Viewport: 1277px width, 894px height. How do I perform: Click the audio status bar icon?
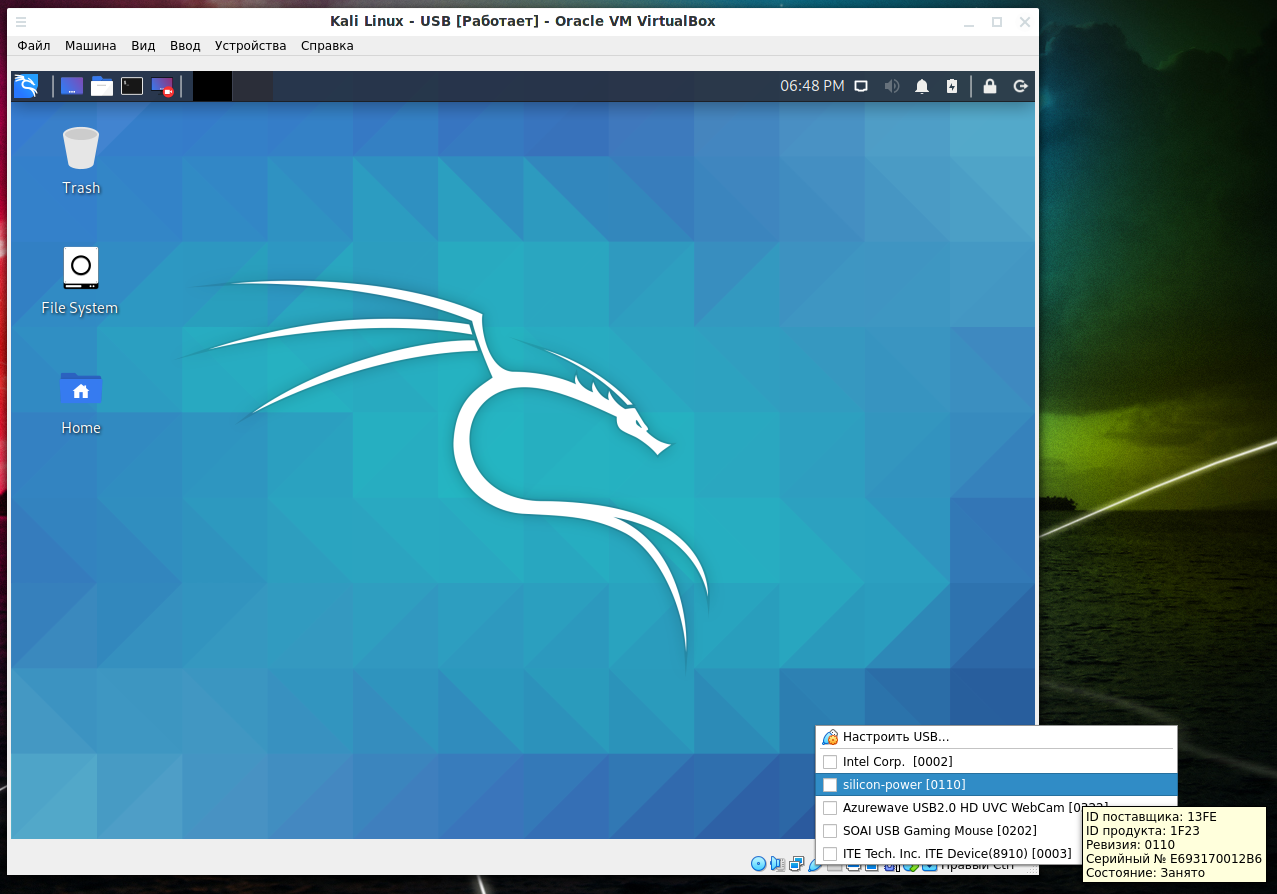pyautogui.click(x=777, y=864)
